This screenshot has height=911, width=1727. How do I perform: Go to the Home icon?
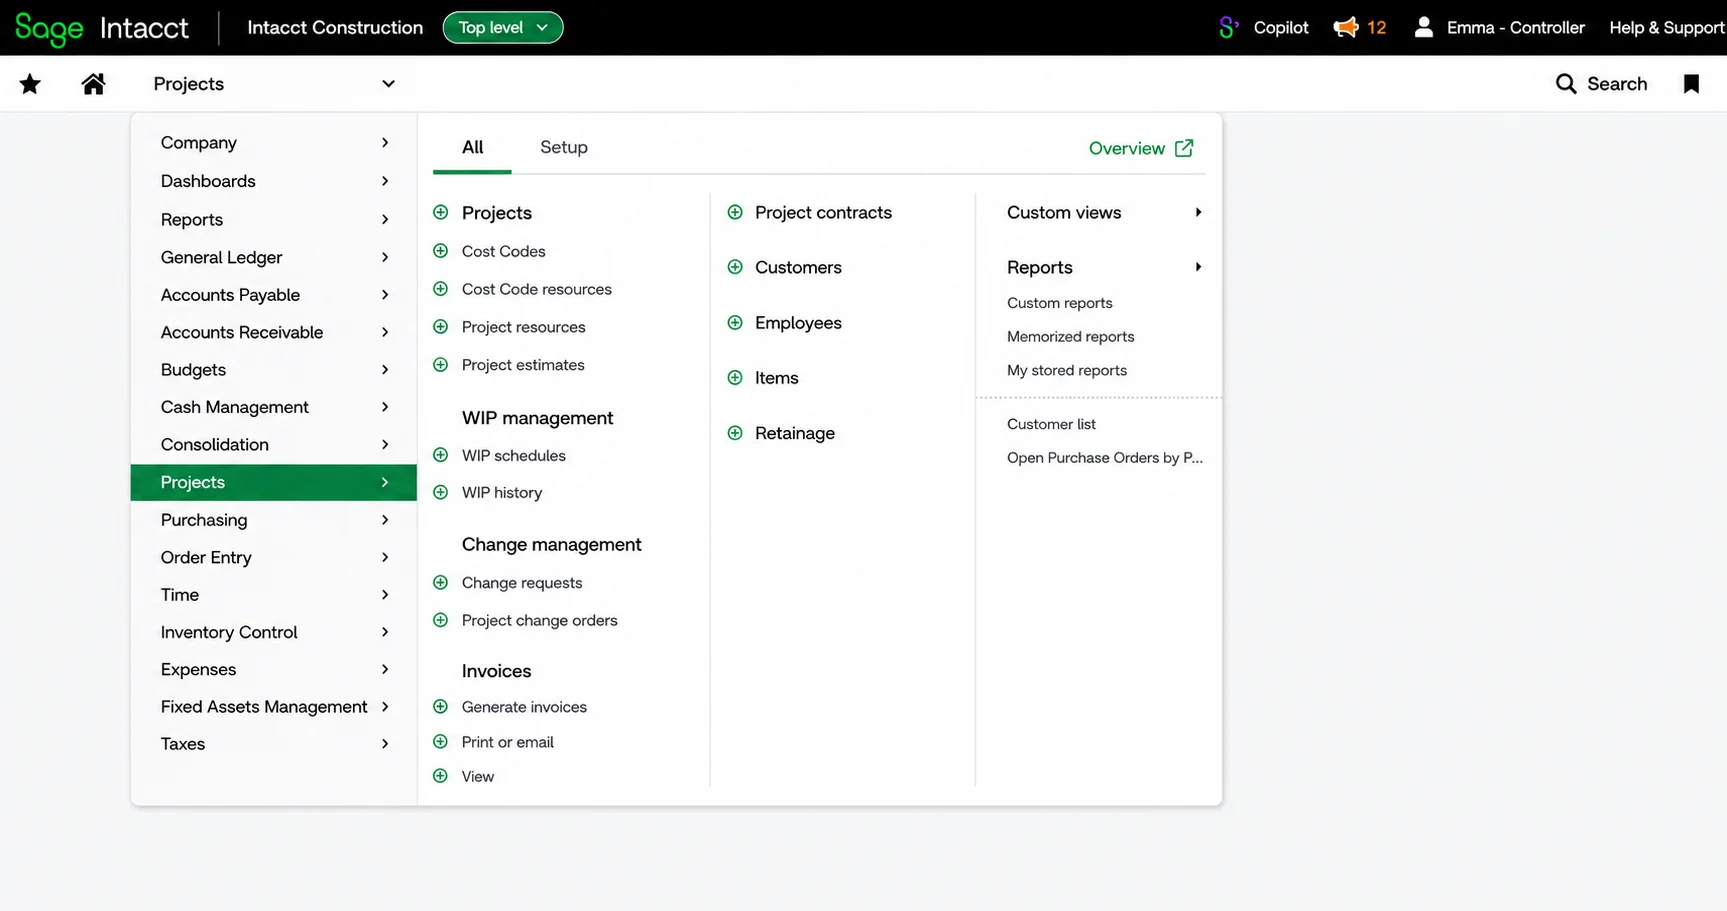coord(93,84)
